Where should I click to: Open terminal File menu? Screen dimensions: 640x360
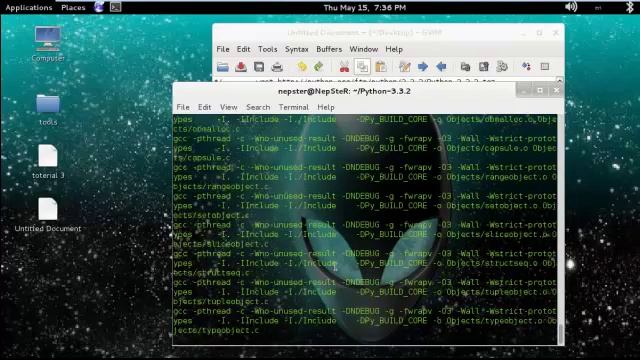tap(183, 107)
